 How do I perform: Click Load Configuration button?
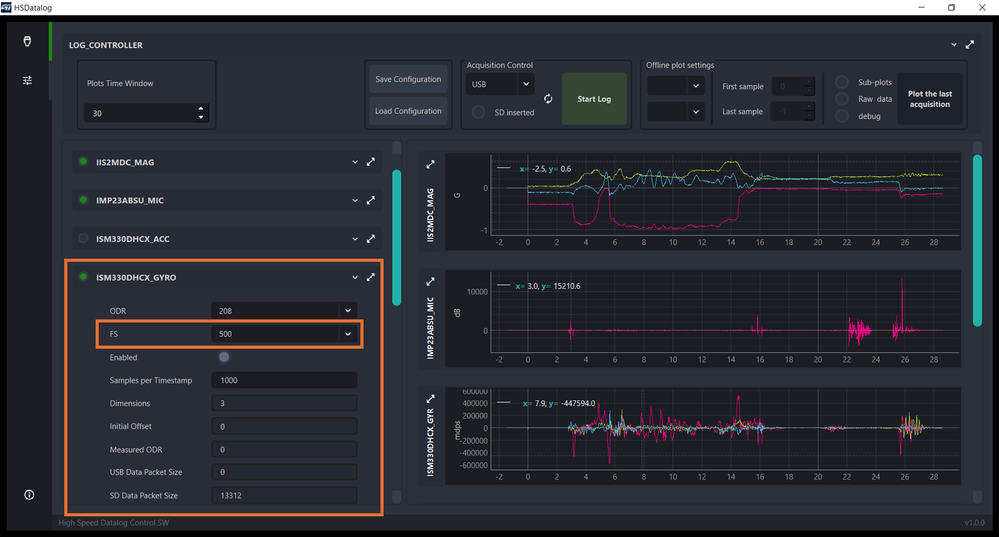coord(408,111)
